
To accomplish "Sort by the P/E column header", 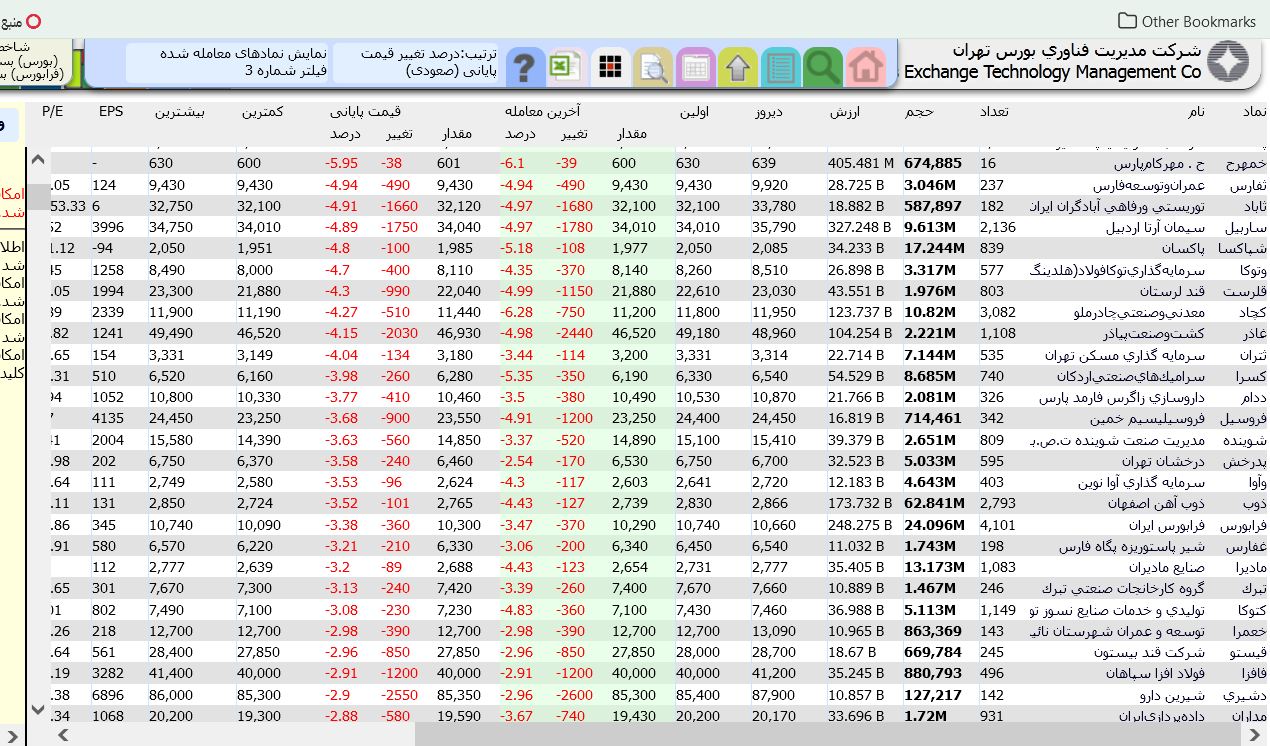I will point(53,111).
